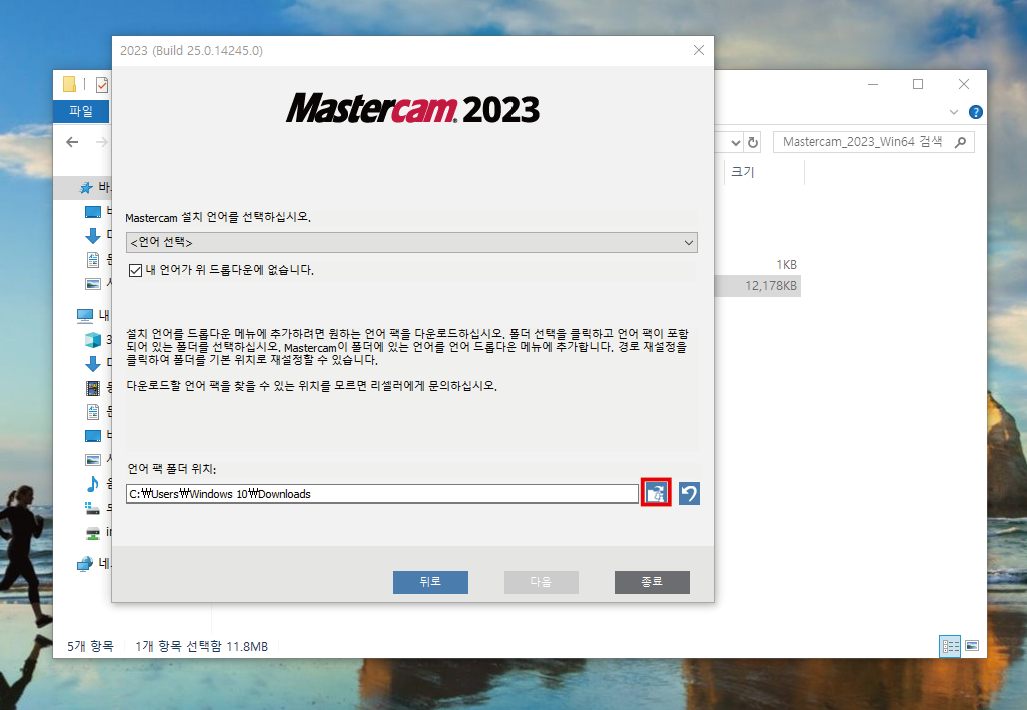Click the grayed 다음 button
The height and width of the screenshot is (710, 1027).
point(541,582)
